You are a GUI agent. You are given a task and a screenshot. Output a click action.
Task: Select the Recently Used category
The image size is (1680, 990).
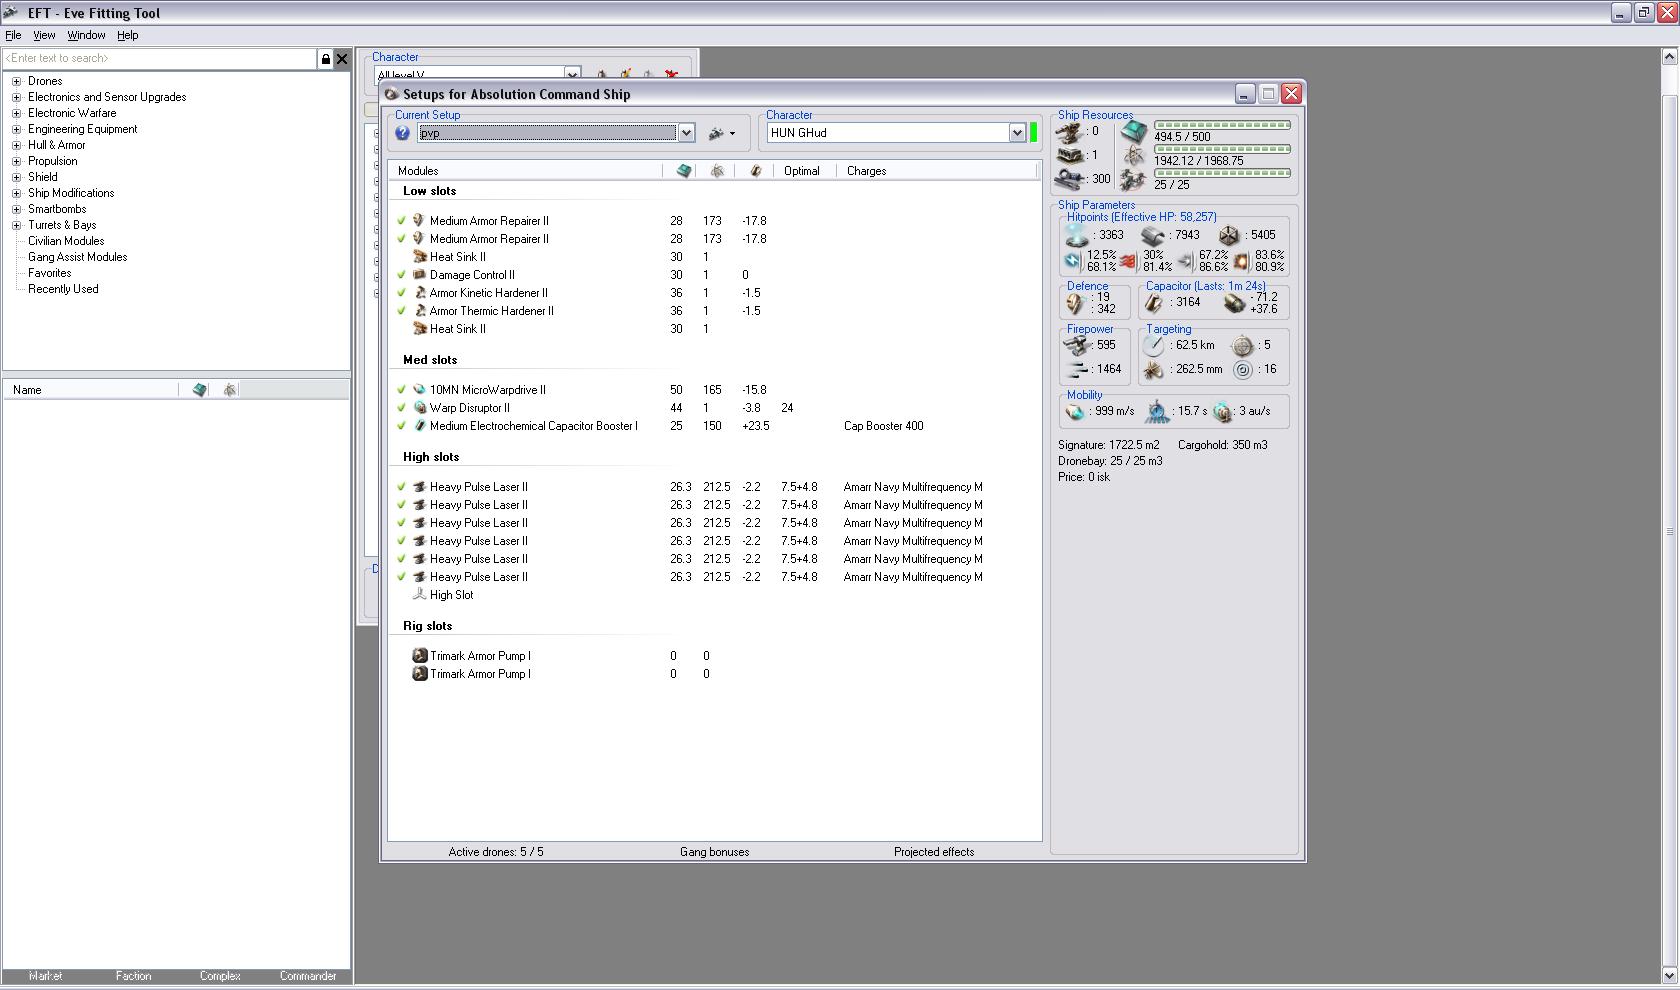[63, 289]
